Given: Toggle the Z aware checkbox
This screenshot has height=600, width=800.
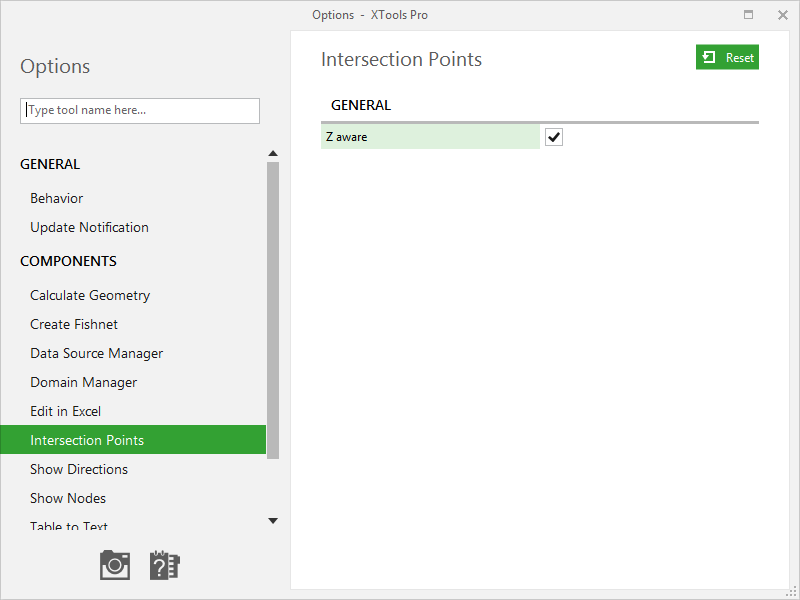Looking at the screenshot, I should pos(554,137).
